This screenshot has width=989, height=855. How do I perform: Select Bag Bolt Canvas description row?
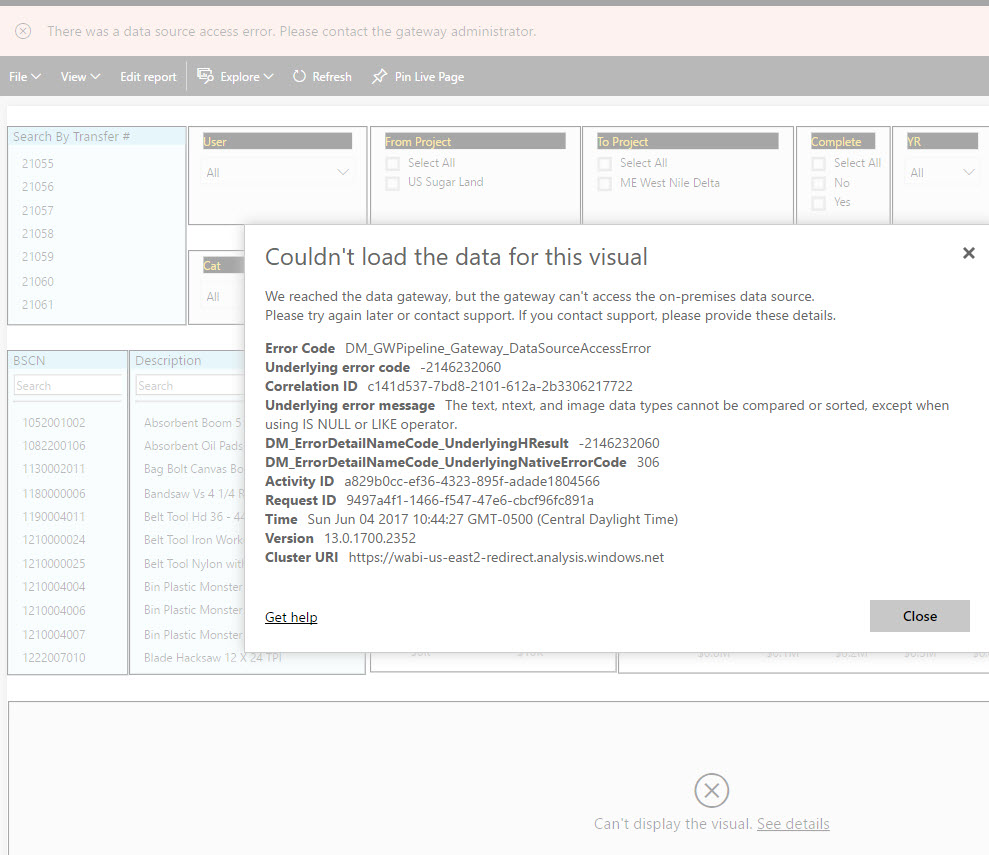(x=193, y=468)
